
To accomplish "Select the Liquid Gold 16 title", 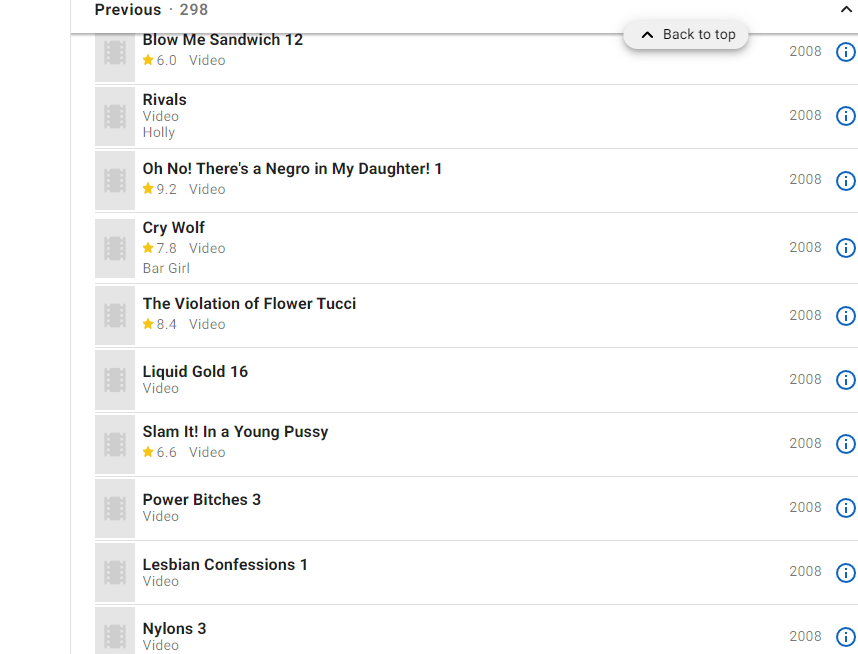I will point(195,372).
